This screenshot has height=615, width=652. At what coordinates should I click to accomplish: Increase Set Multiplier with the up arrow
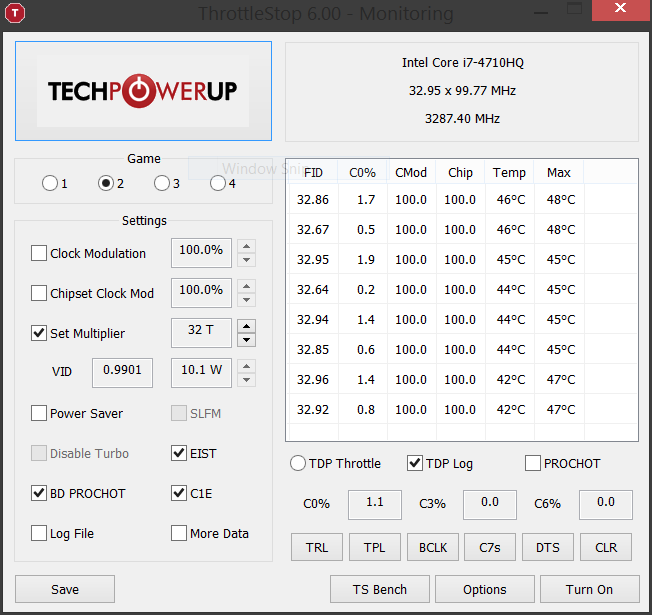247,326
